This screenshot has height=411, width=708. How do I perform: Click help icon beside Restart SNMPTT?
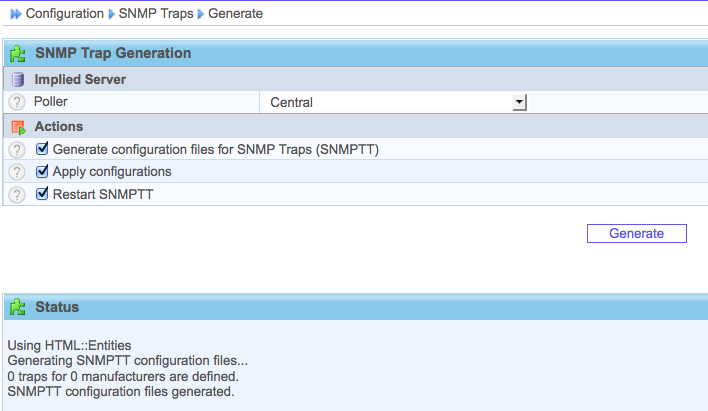coord(16,194)
